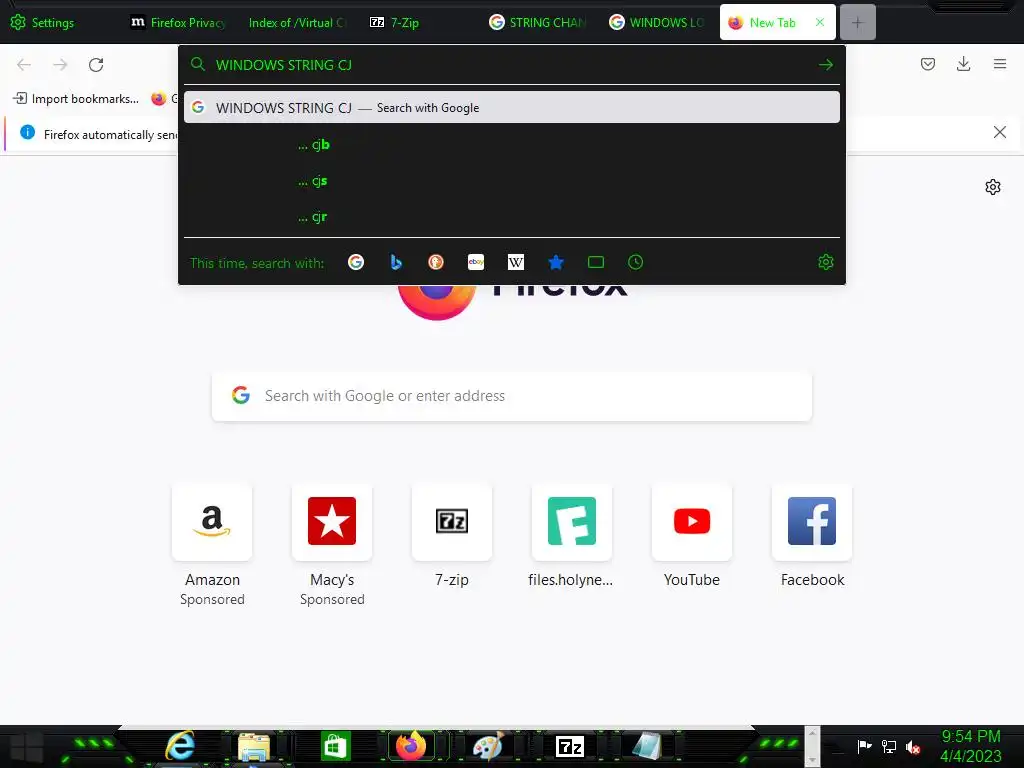Open 7-Zip from taskbar
The width and height of the screenshot is (1024, 768).
pos(569,746)
